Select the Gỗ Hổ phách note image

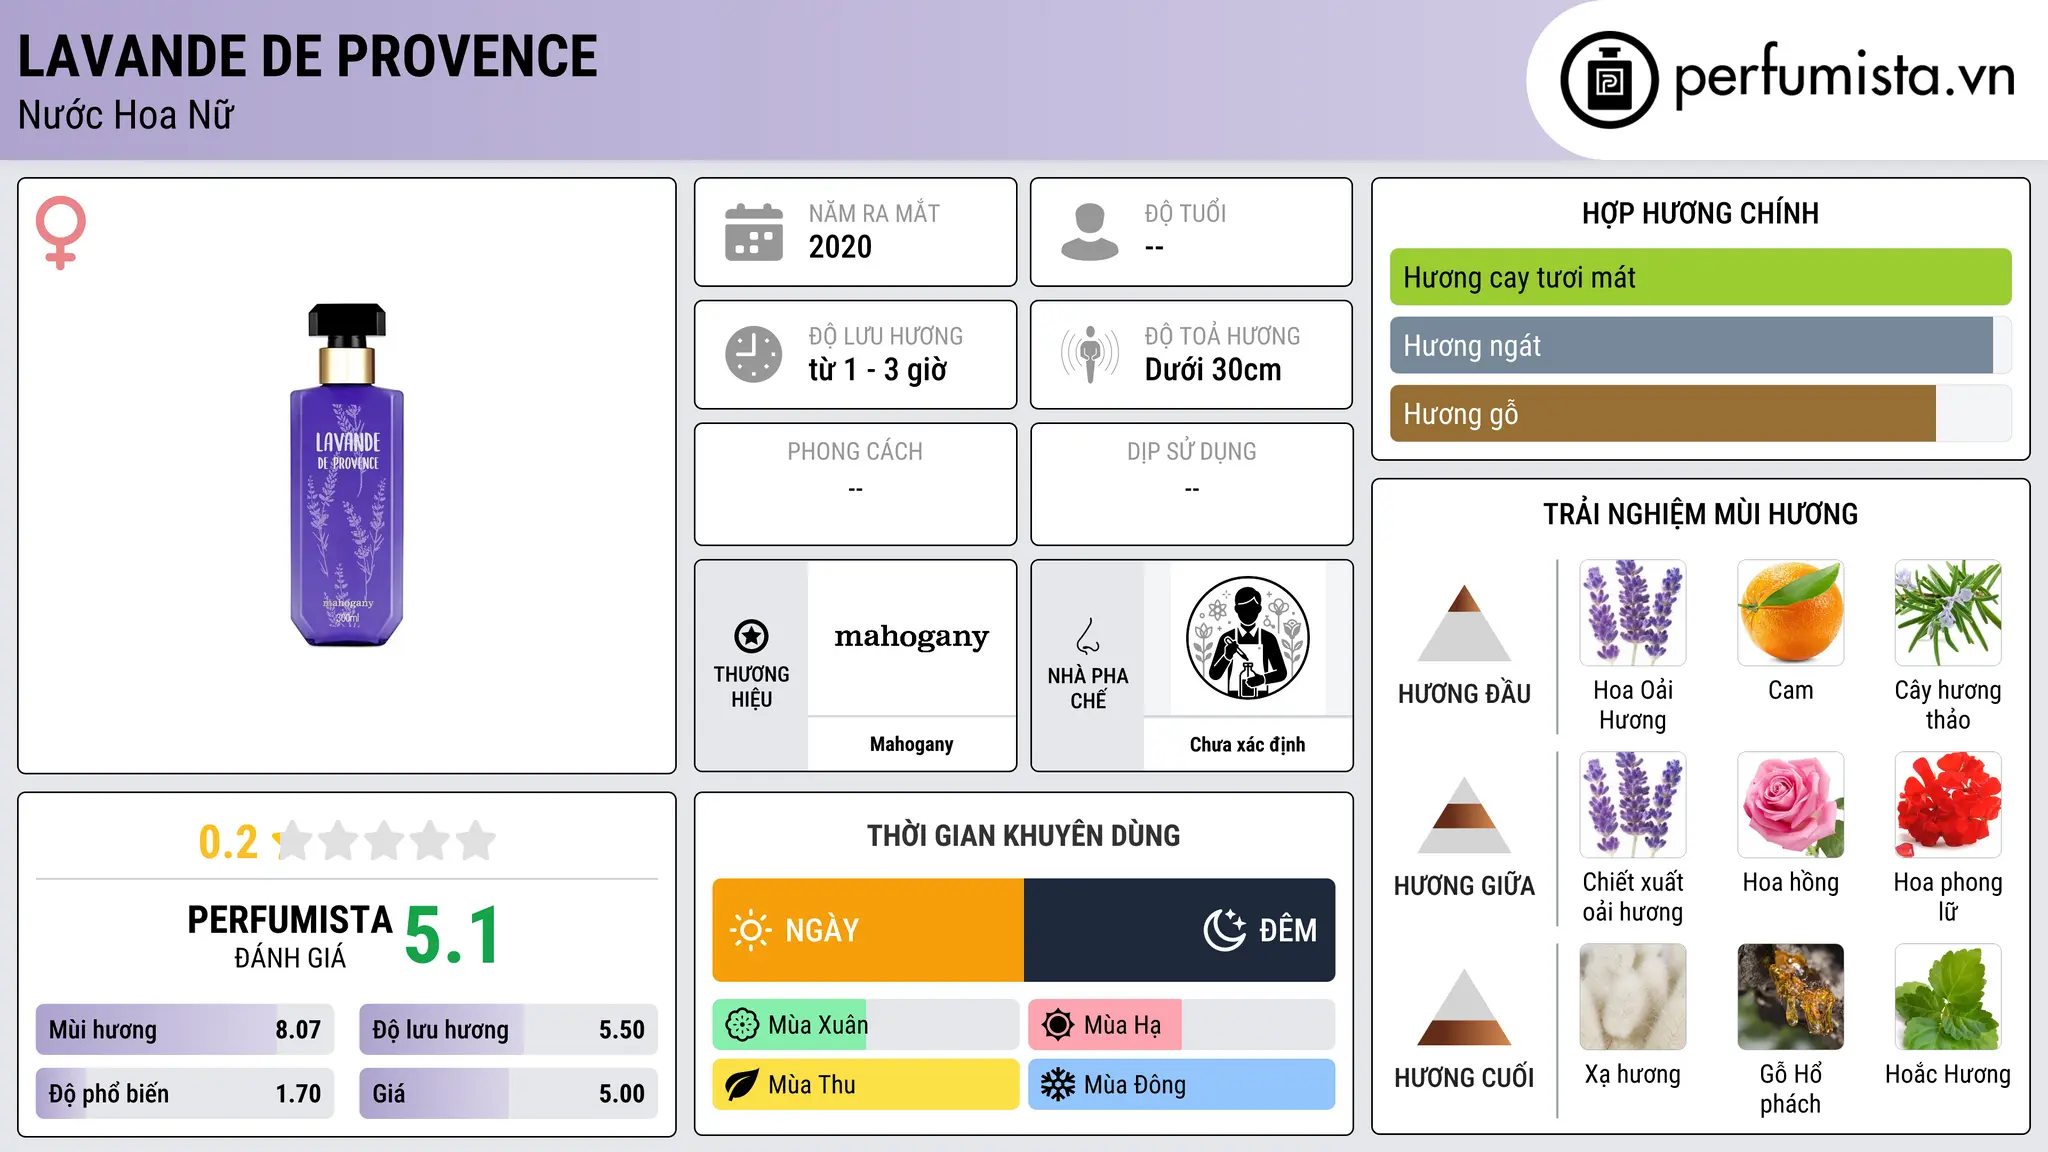pyautogui.click(x=1791, y=997)
